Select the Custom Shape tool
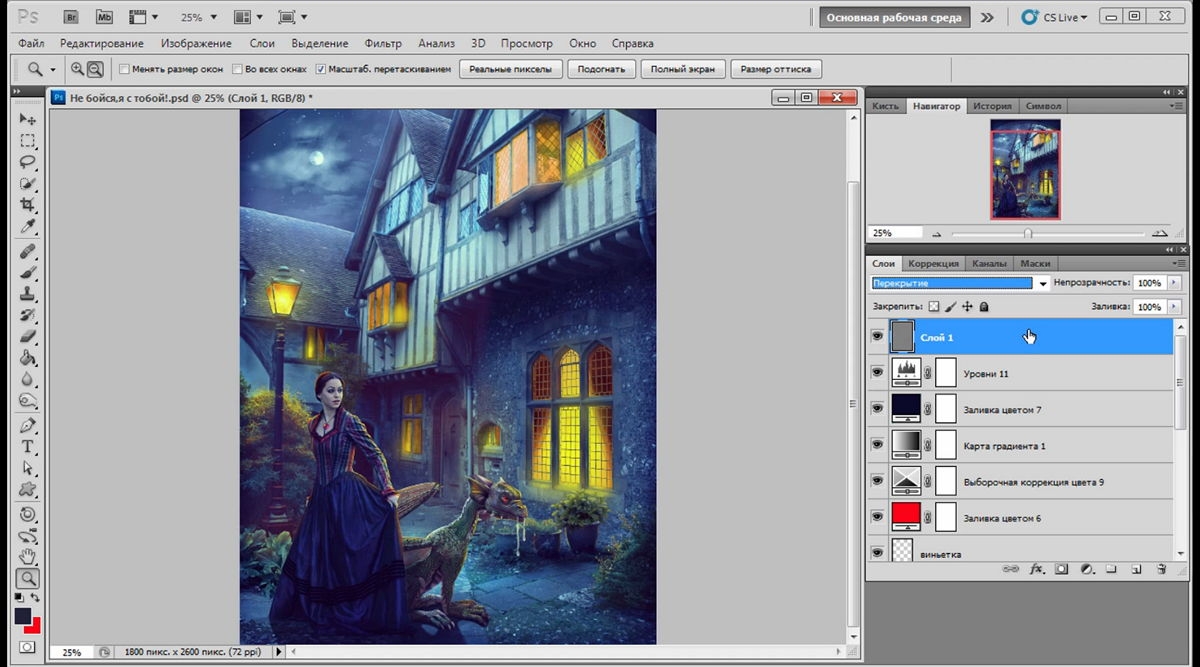The height and width of the screenshot is (667, 1200). 28,490
